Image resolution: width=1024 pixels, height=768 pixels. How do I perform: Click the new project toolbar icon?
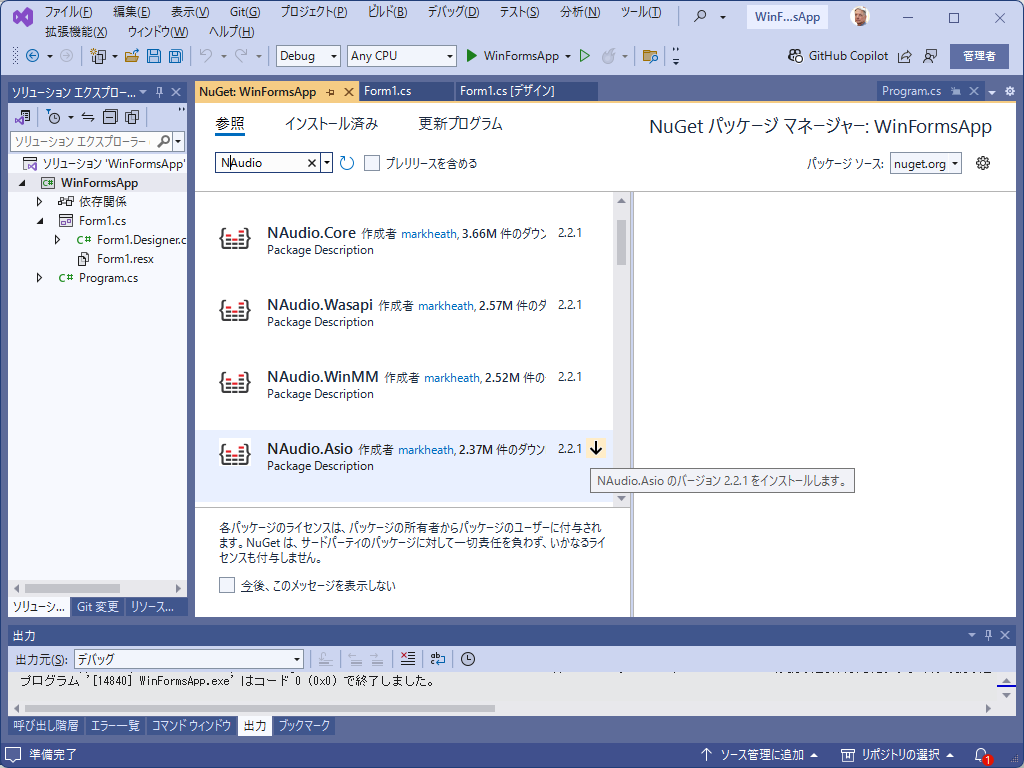pos(98,56)
